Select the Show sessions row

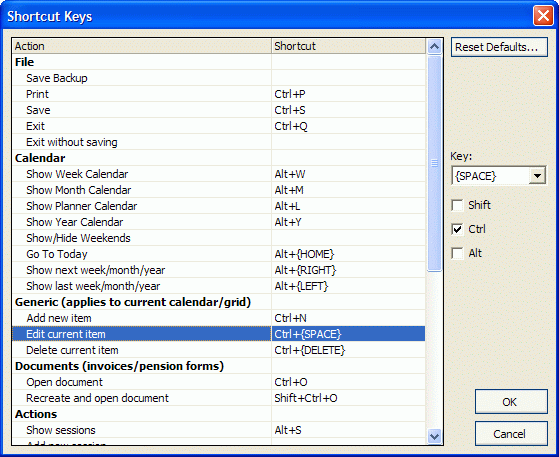[x=219, y=430]
